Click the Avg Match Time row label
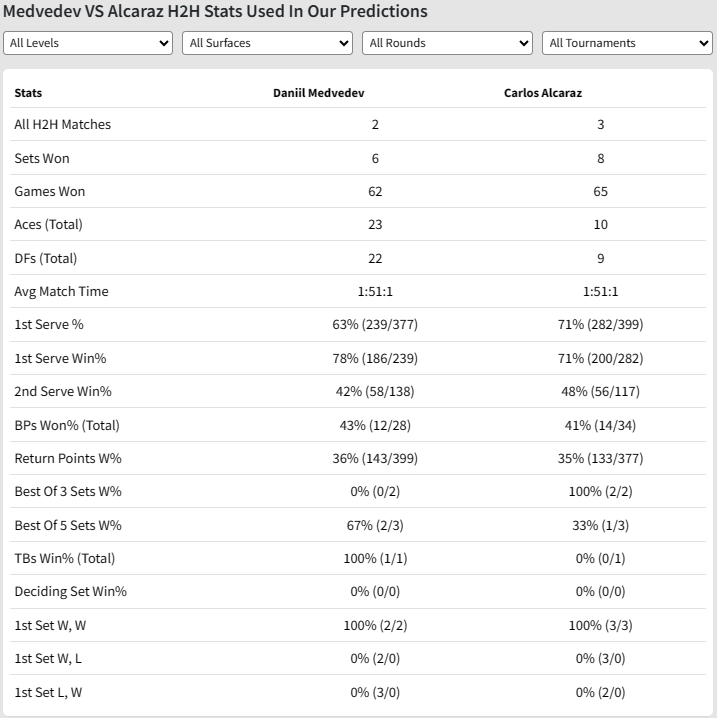The image size is (717, 718). pos(61,291)
